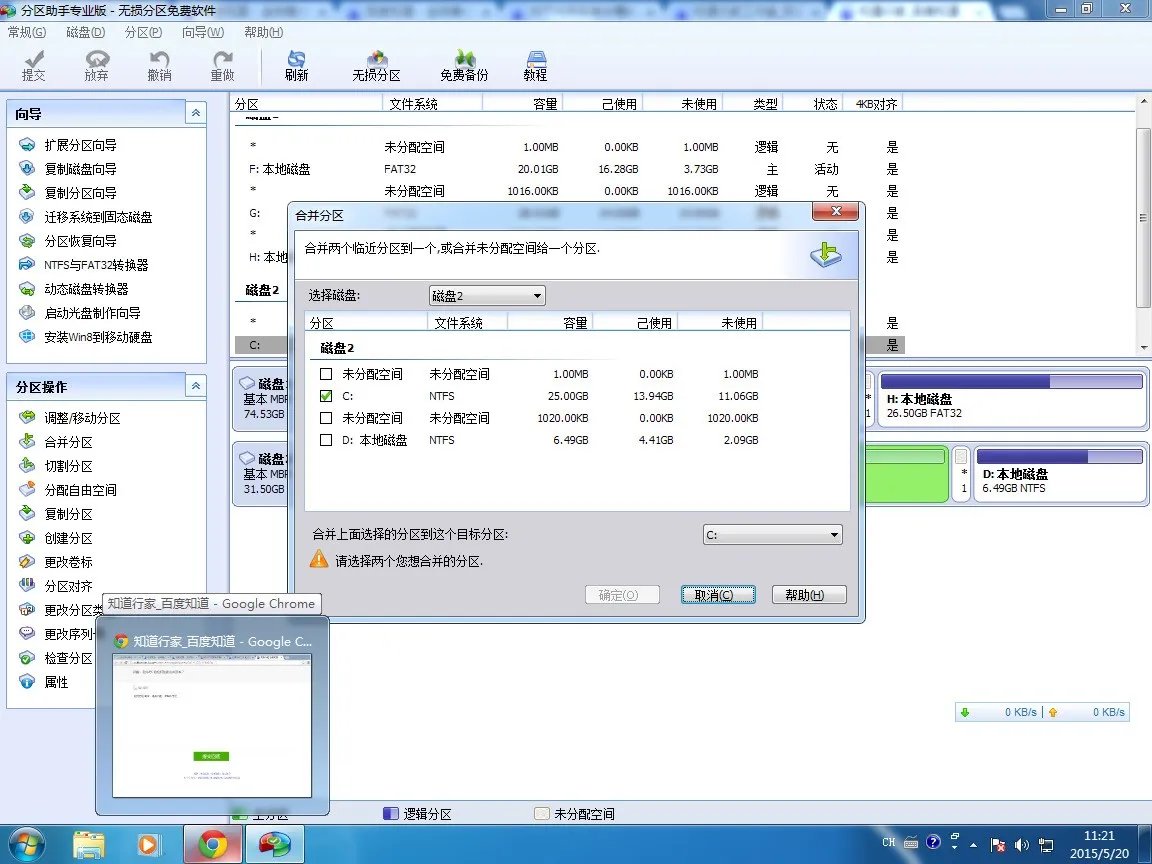Viewport: 1152px width, 864px height.
Task: Open the 分区(P) menu
Action: tap(143, 32)
